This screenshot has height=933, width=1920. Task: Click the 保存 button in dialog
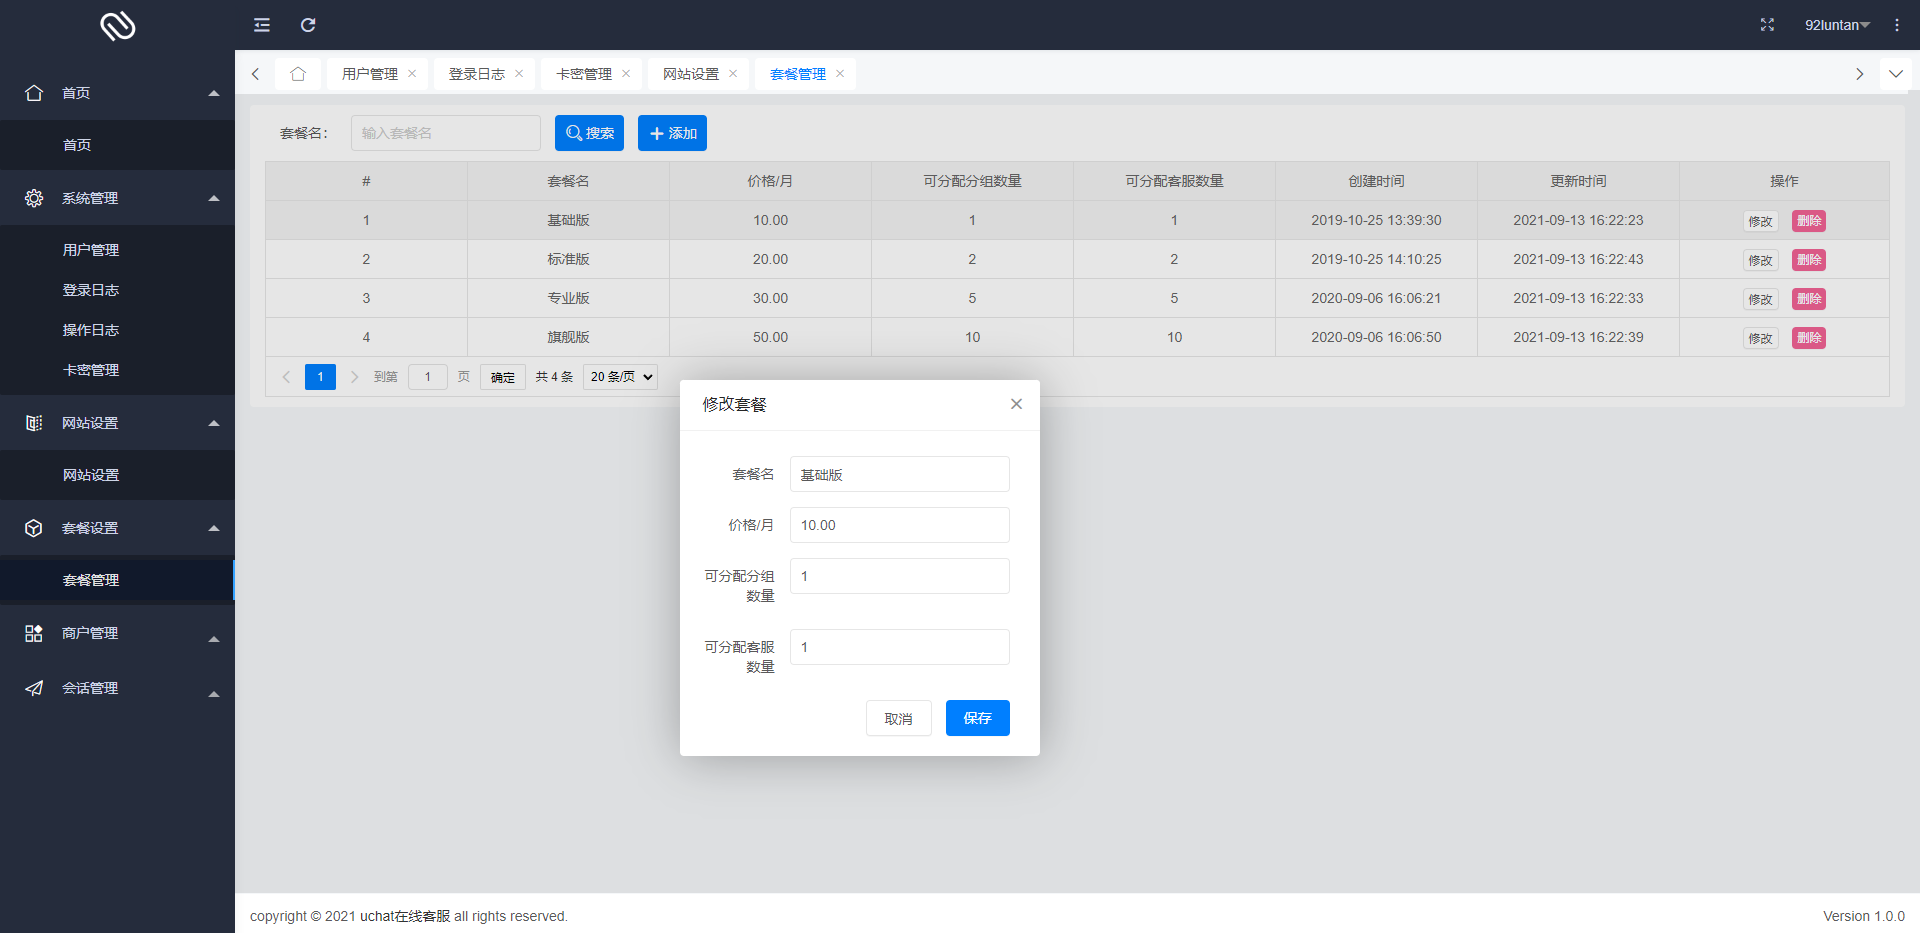pos(977,718)
